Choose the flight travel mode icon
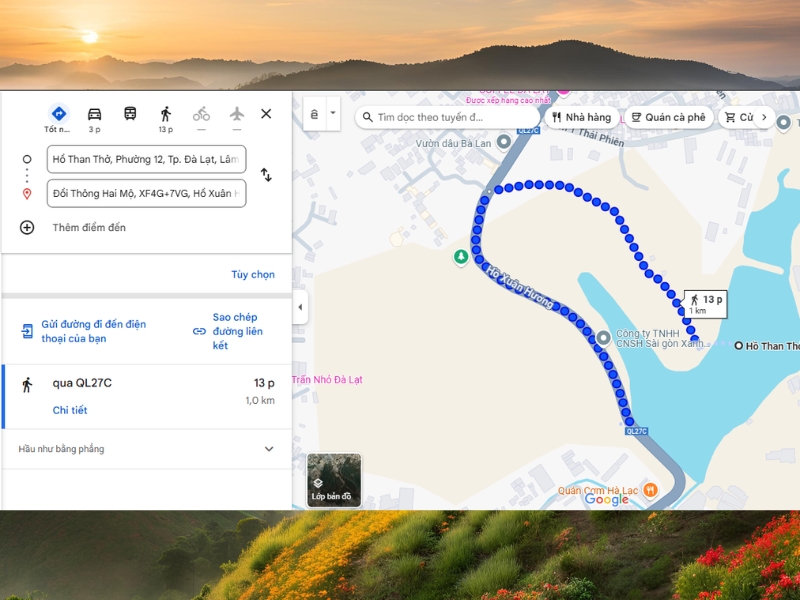This screenshot has height=600, width=800. (x=237, y=114)
